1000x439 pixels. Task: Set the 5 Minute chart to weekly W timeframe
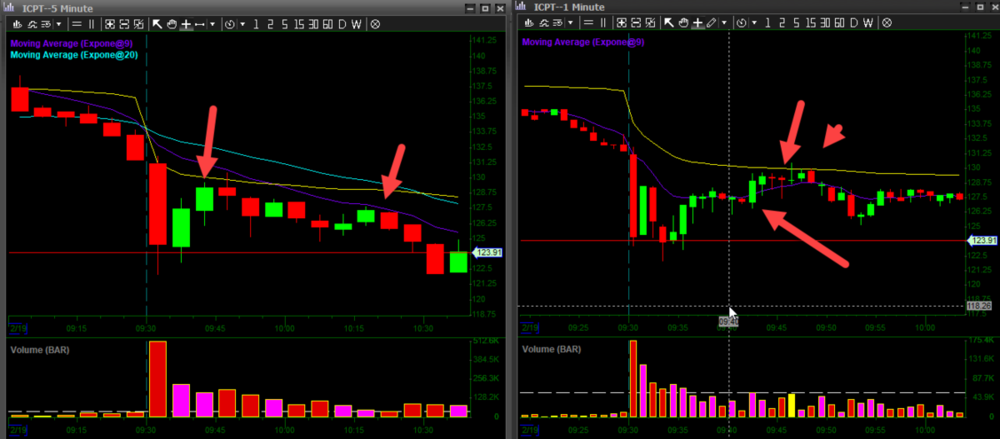356,22
